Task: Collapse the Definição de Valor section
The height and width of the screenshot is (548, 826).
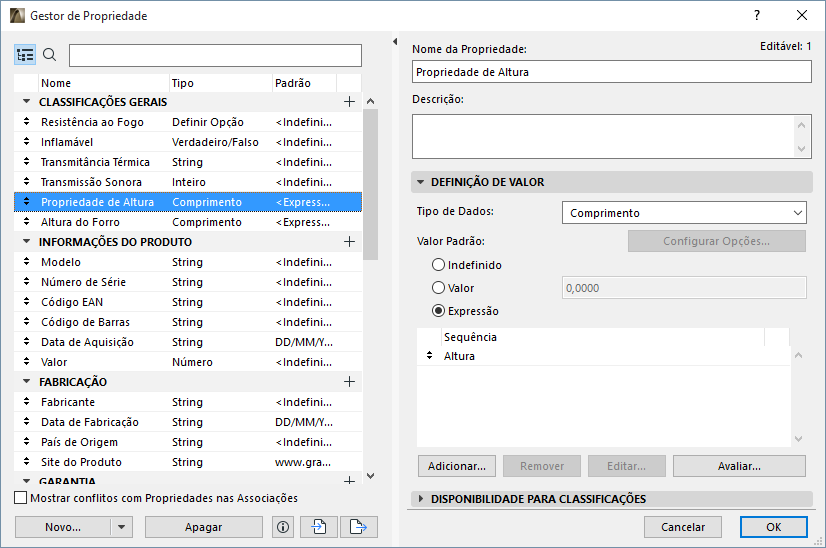Action: pyautogui.click(x=420, y=182)
